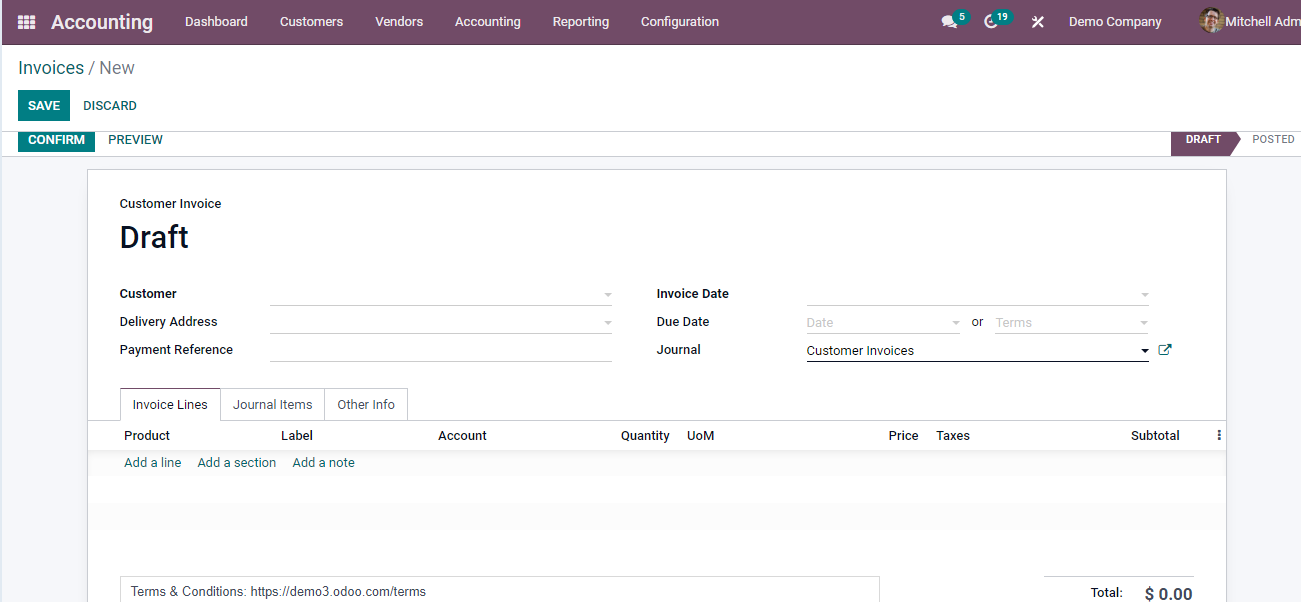Open Journal external link icon
Viewport: 1301px width, 602px height.
pos(1164,350)
